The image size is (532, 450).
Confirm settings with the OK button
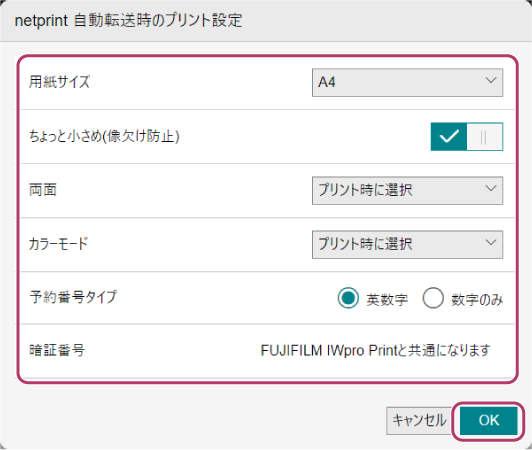click(489, 420)
